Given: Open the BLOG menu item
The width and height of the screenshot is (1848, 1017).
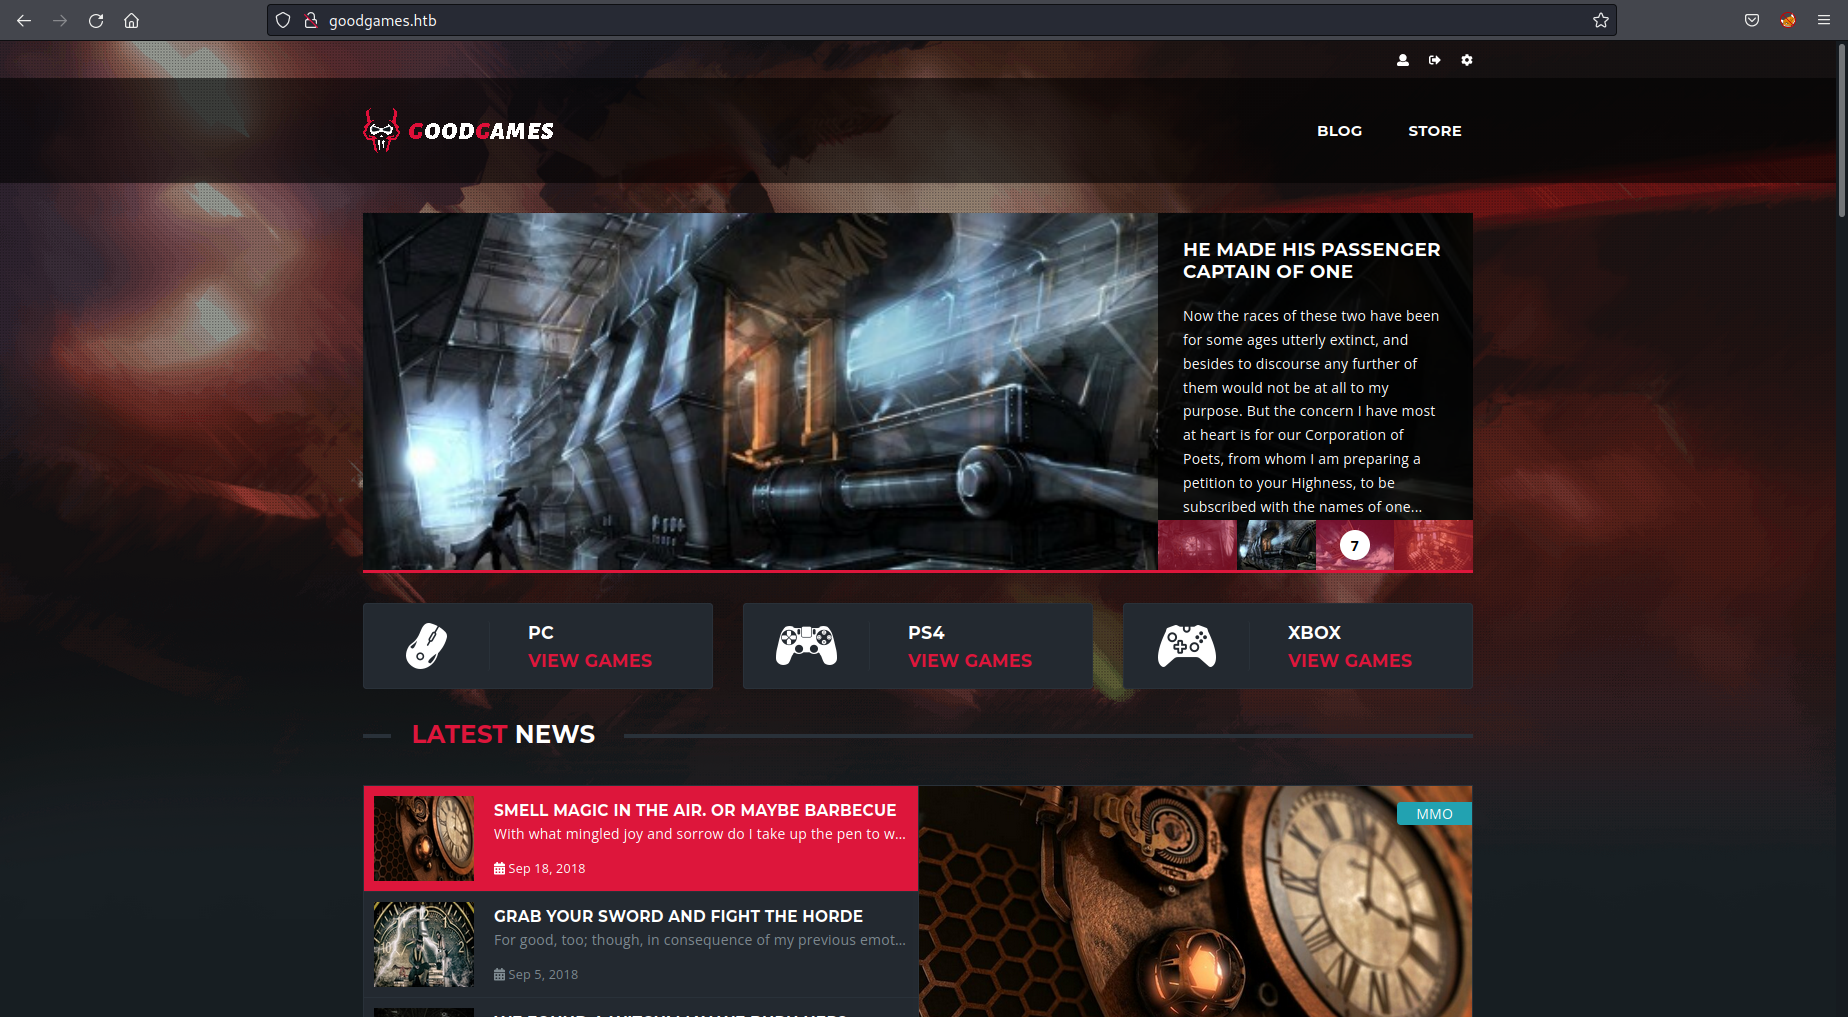Looking at the screenshot, I should click(x=1340, y=131).
